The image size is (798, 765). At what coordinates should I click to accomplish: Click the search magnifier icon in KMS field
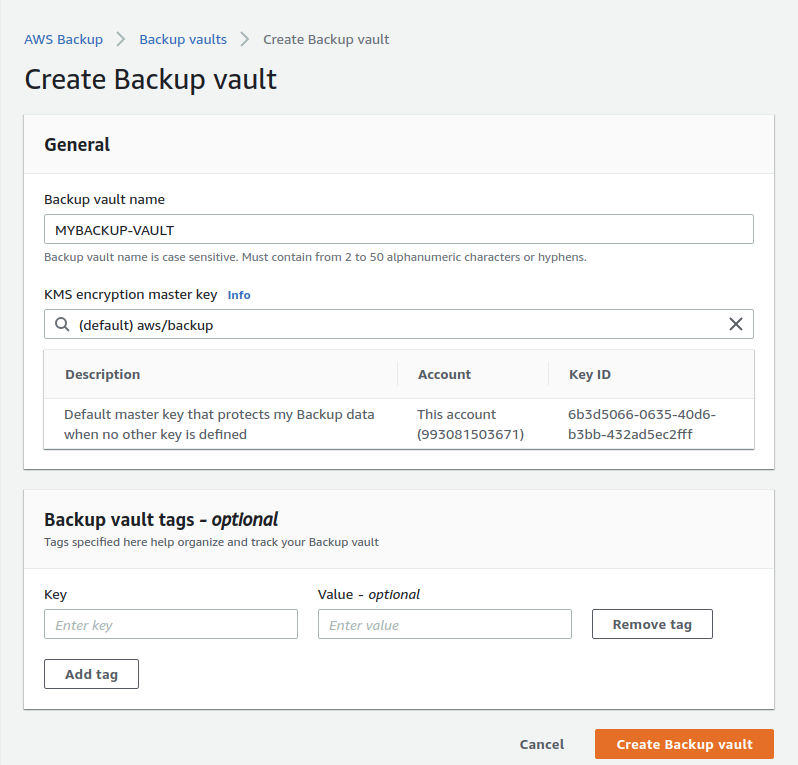pyautogui.click(x=62, y=325)
